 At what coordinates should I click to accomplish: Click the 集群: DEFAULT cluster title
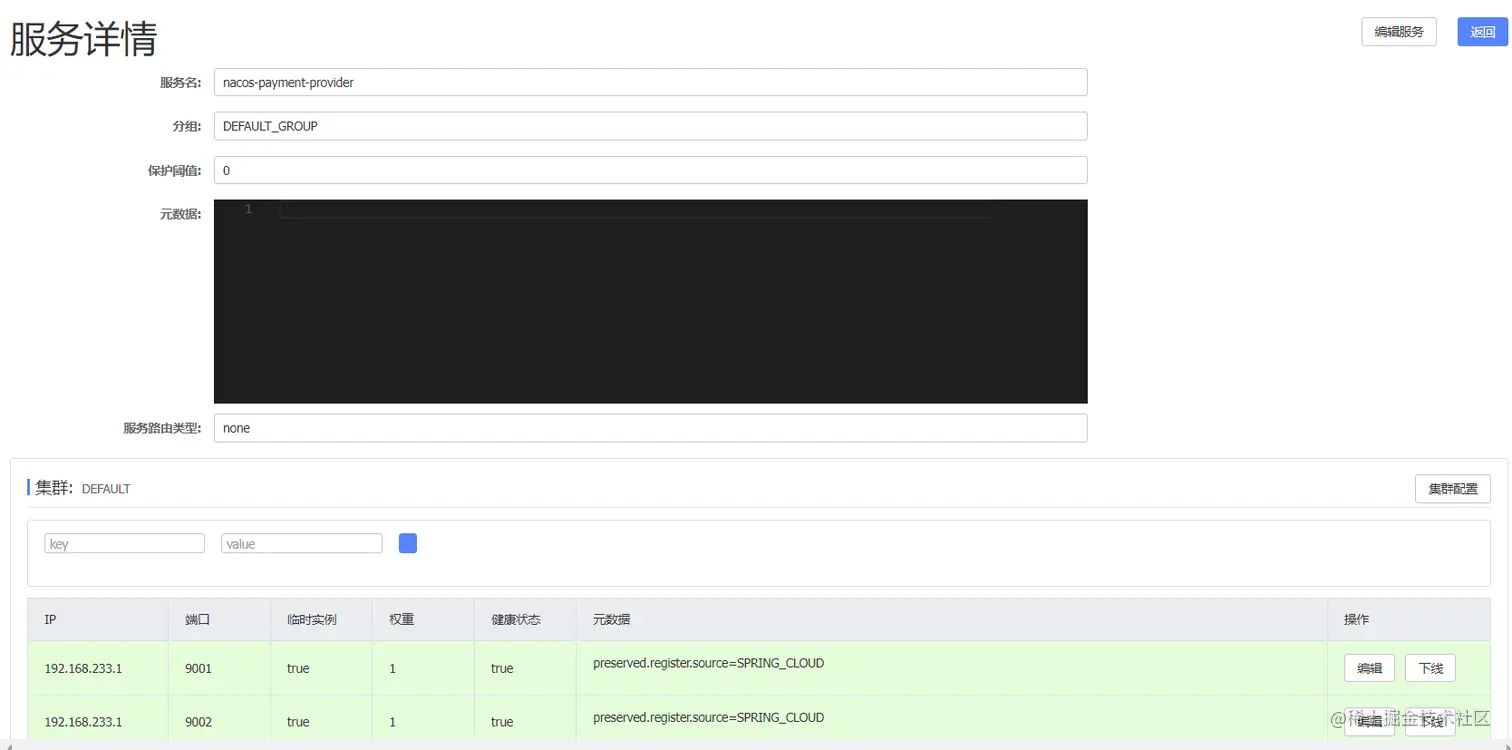(83, 488)
